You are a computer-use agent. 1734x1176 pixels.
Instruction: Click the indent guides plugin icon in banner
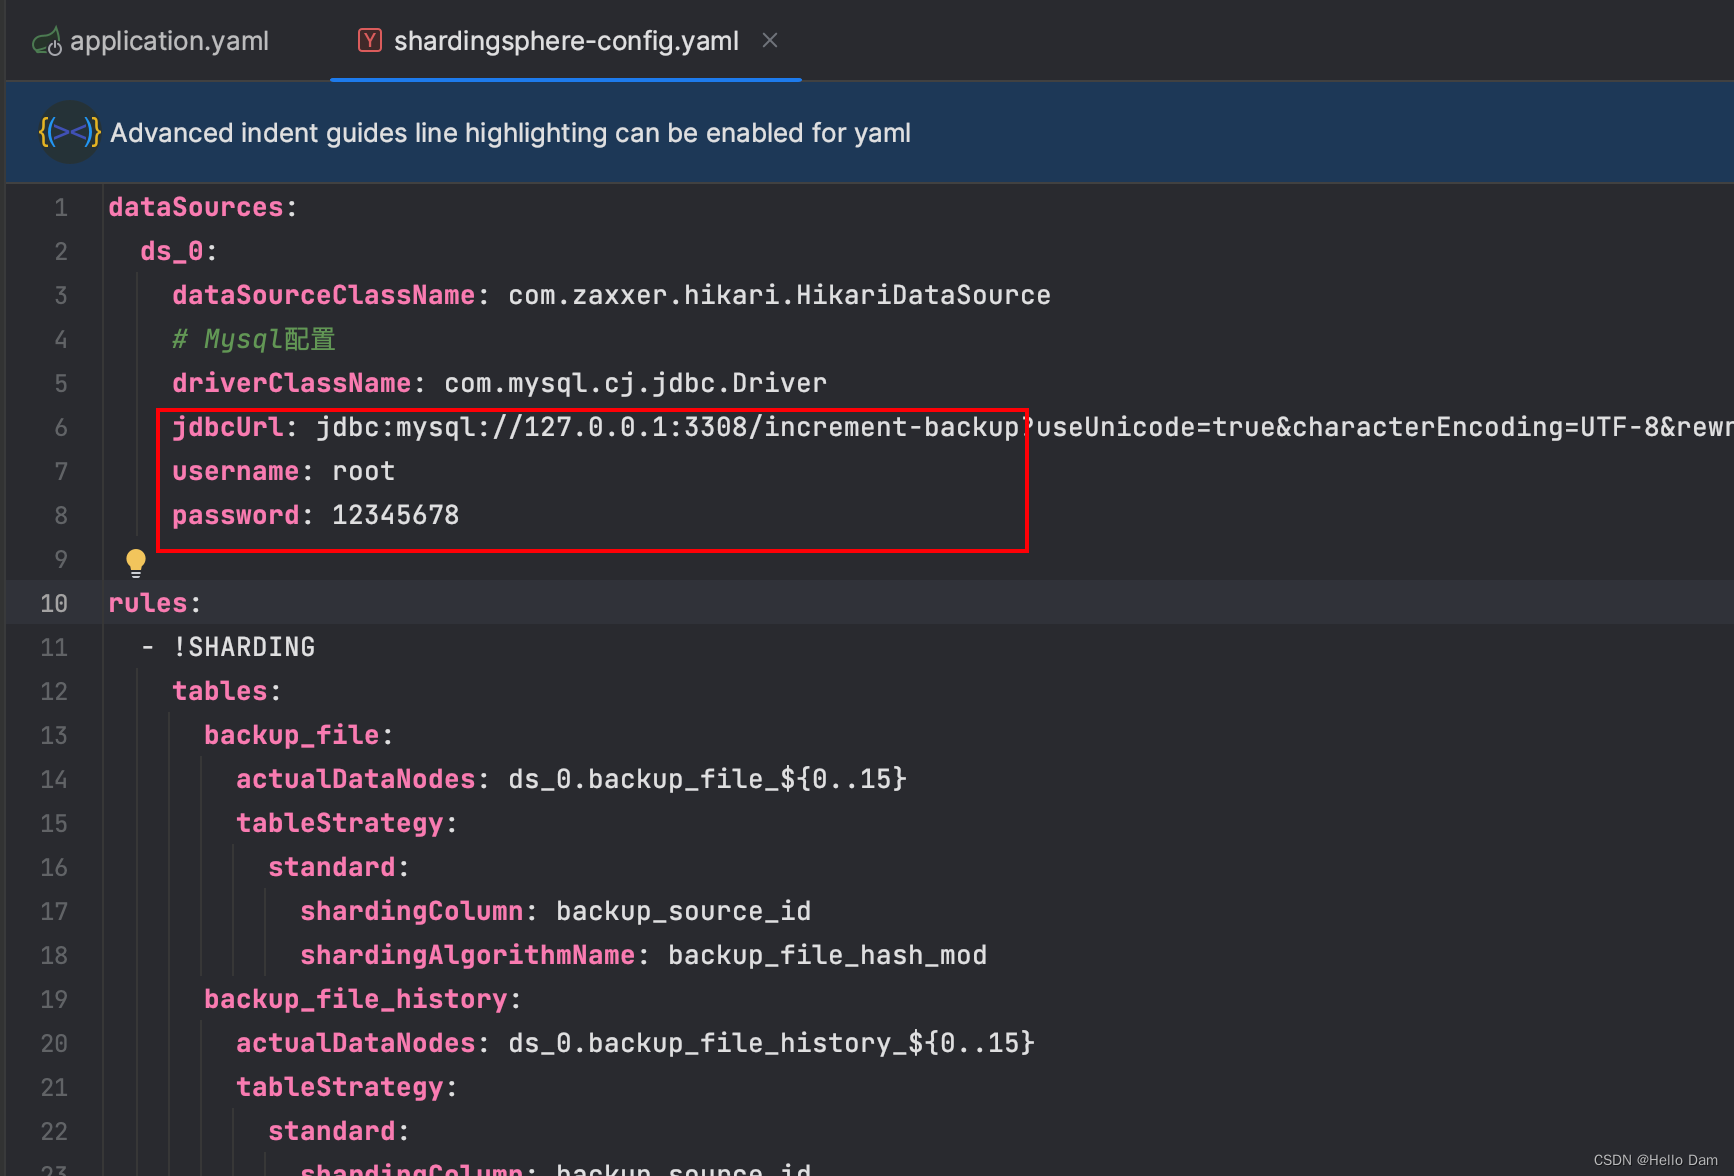coord(69,132)
